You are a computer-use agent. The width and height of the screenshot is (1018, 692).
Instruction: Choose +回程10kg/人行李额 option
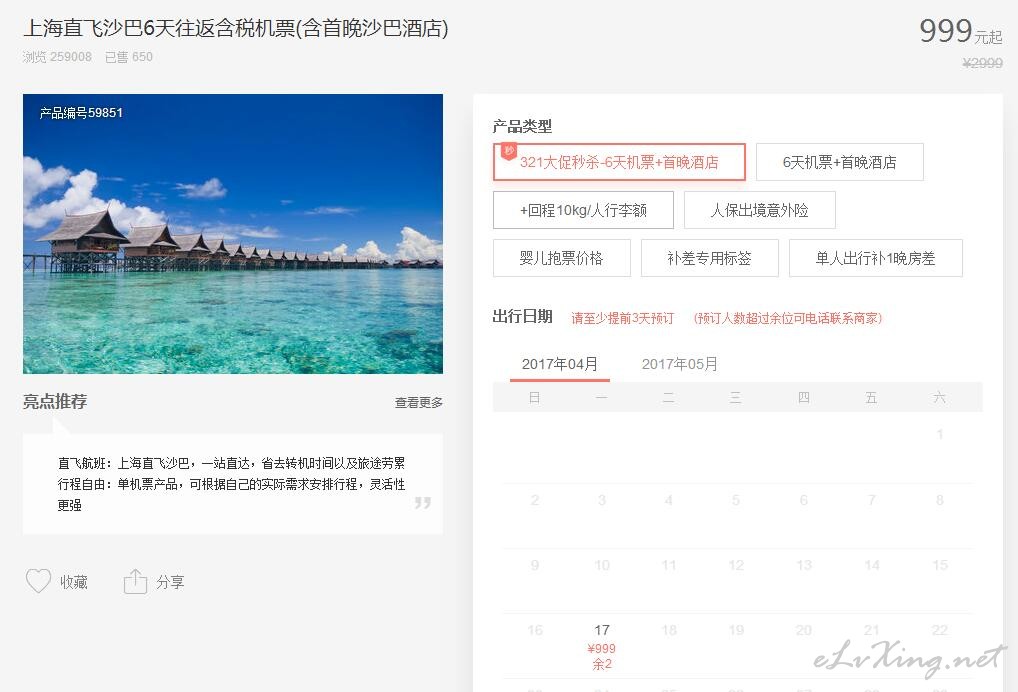[x=583, y=210]
